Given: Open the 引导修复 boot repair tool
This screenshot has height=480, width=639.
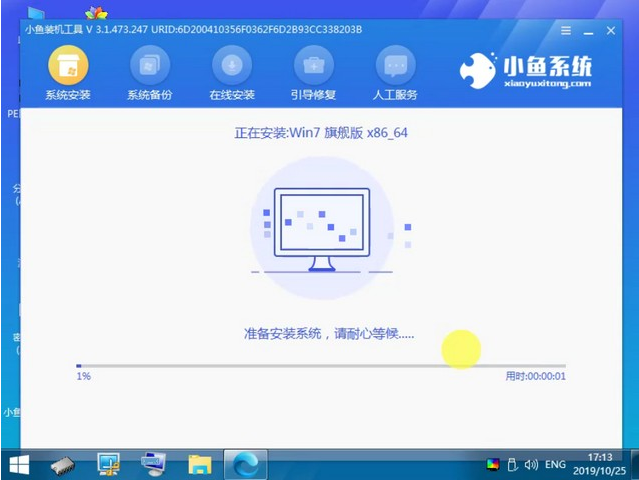Looking at the screenshot, I should coord(313,74).
